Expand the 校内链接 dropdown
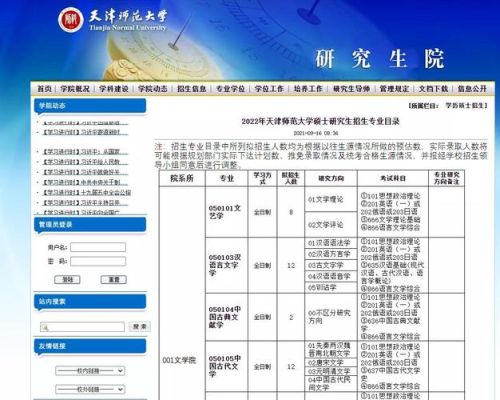Image resolution: width=500 pixels, height=400 pixels. click(x=90, y=371)
